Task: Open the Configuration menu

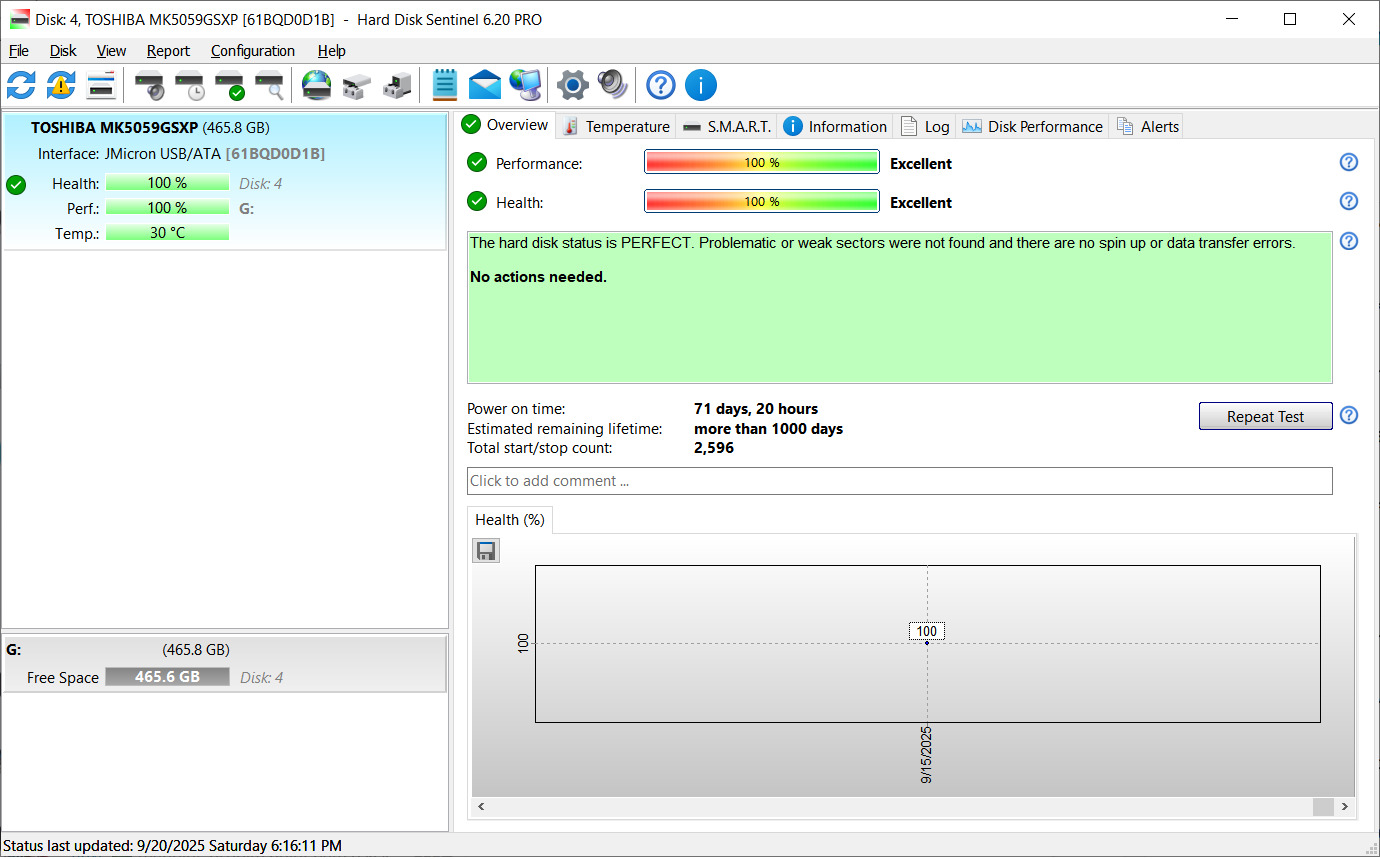Action: pyautogui.click(x=252, y=51)
